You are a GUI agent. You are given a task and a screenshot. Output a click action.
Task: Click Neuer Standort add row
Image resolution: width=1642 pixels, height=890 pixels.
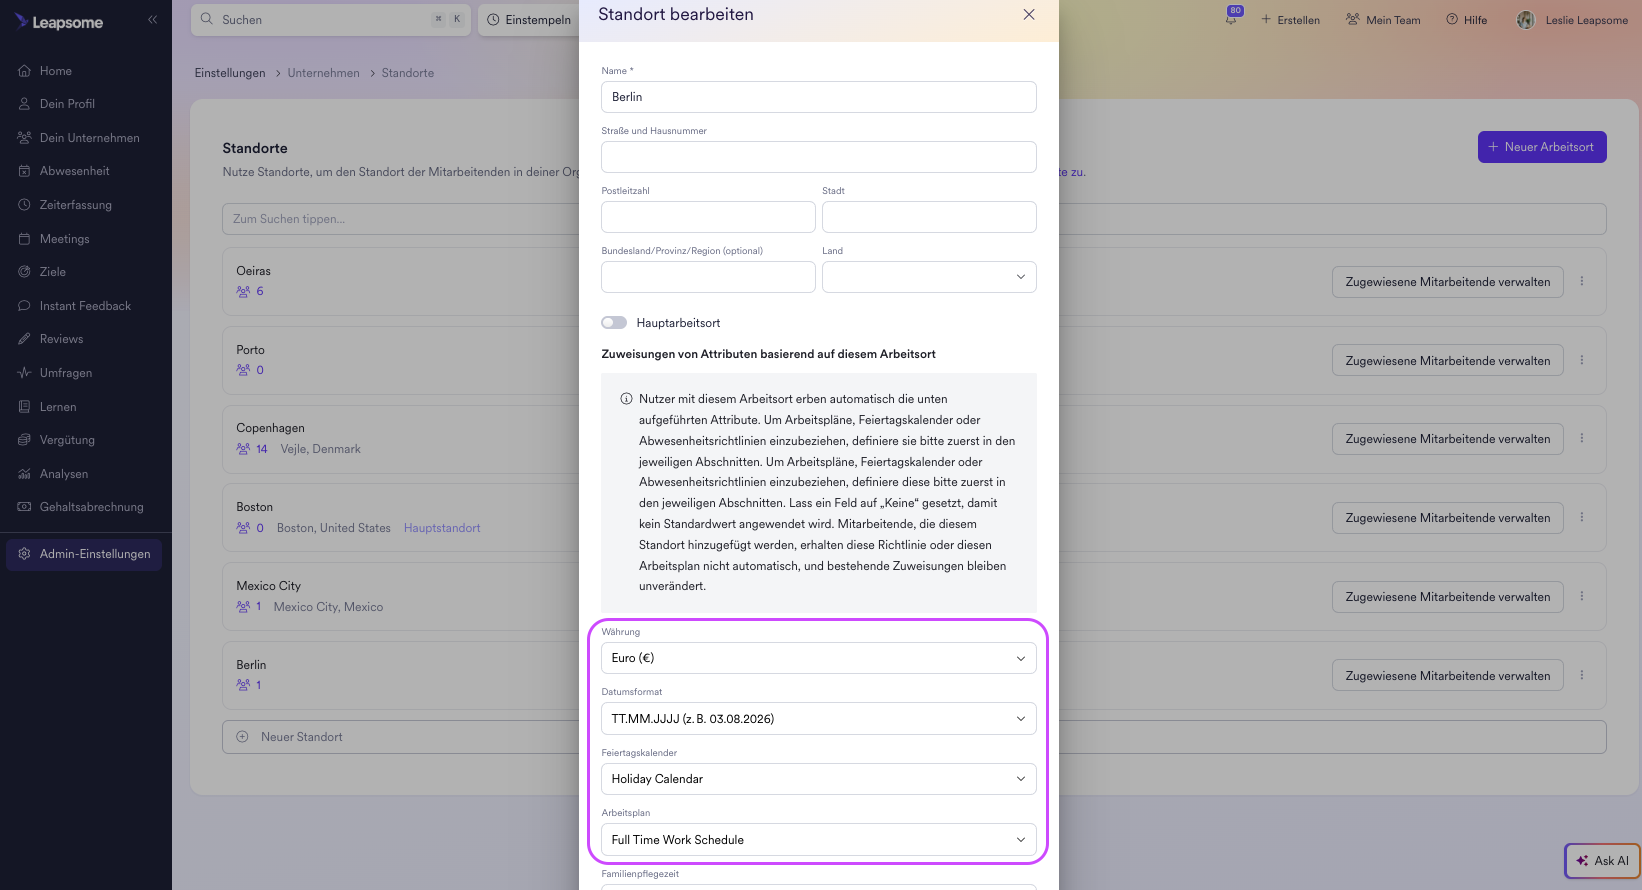(x=914, y=737)
